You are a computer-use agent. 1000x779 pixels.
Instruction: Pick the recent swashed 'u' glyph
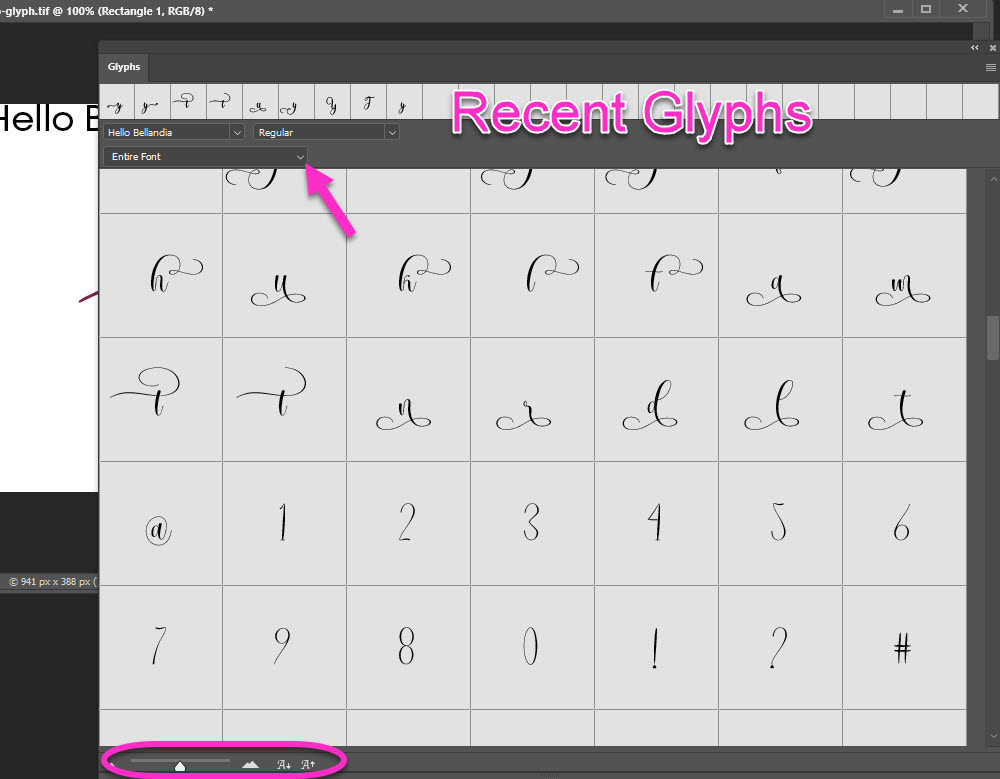260,101
